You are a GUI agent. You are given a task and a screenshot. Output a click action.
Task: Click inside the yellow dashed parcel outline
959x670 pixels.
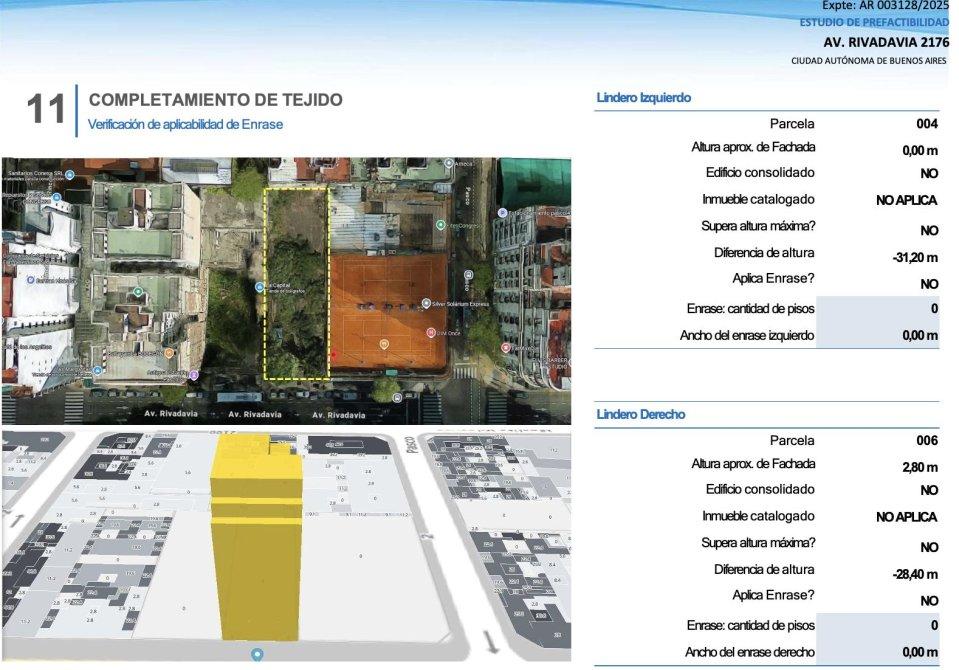click(x=296, y=280)
